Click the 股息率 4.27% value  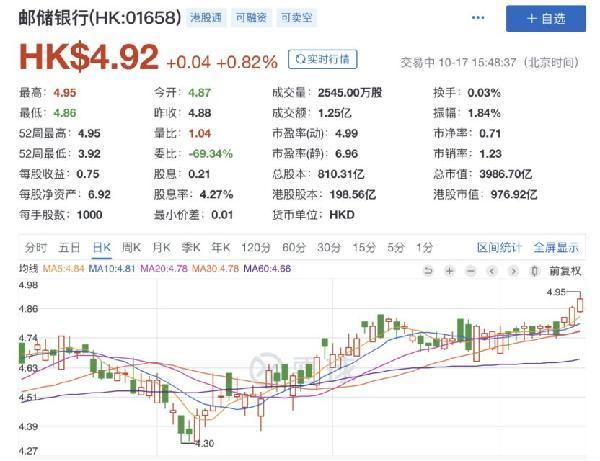click(216, 194)
